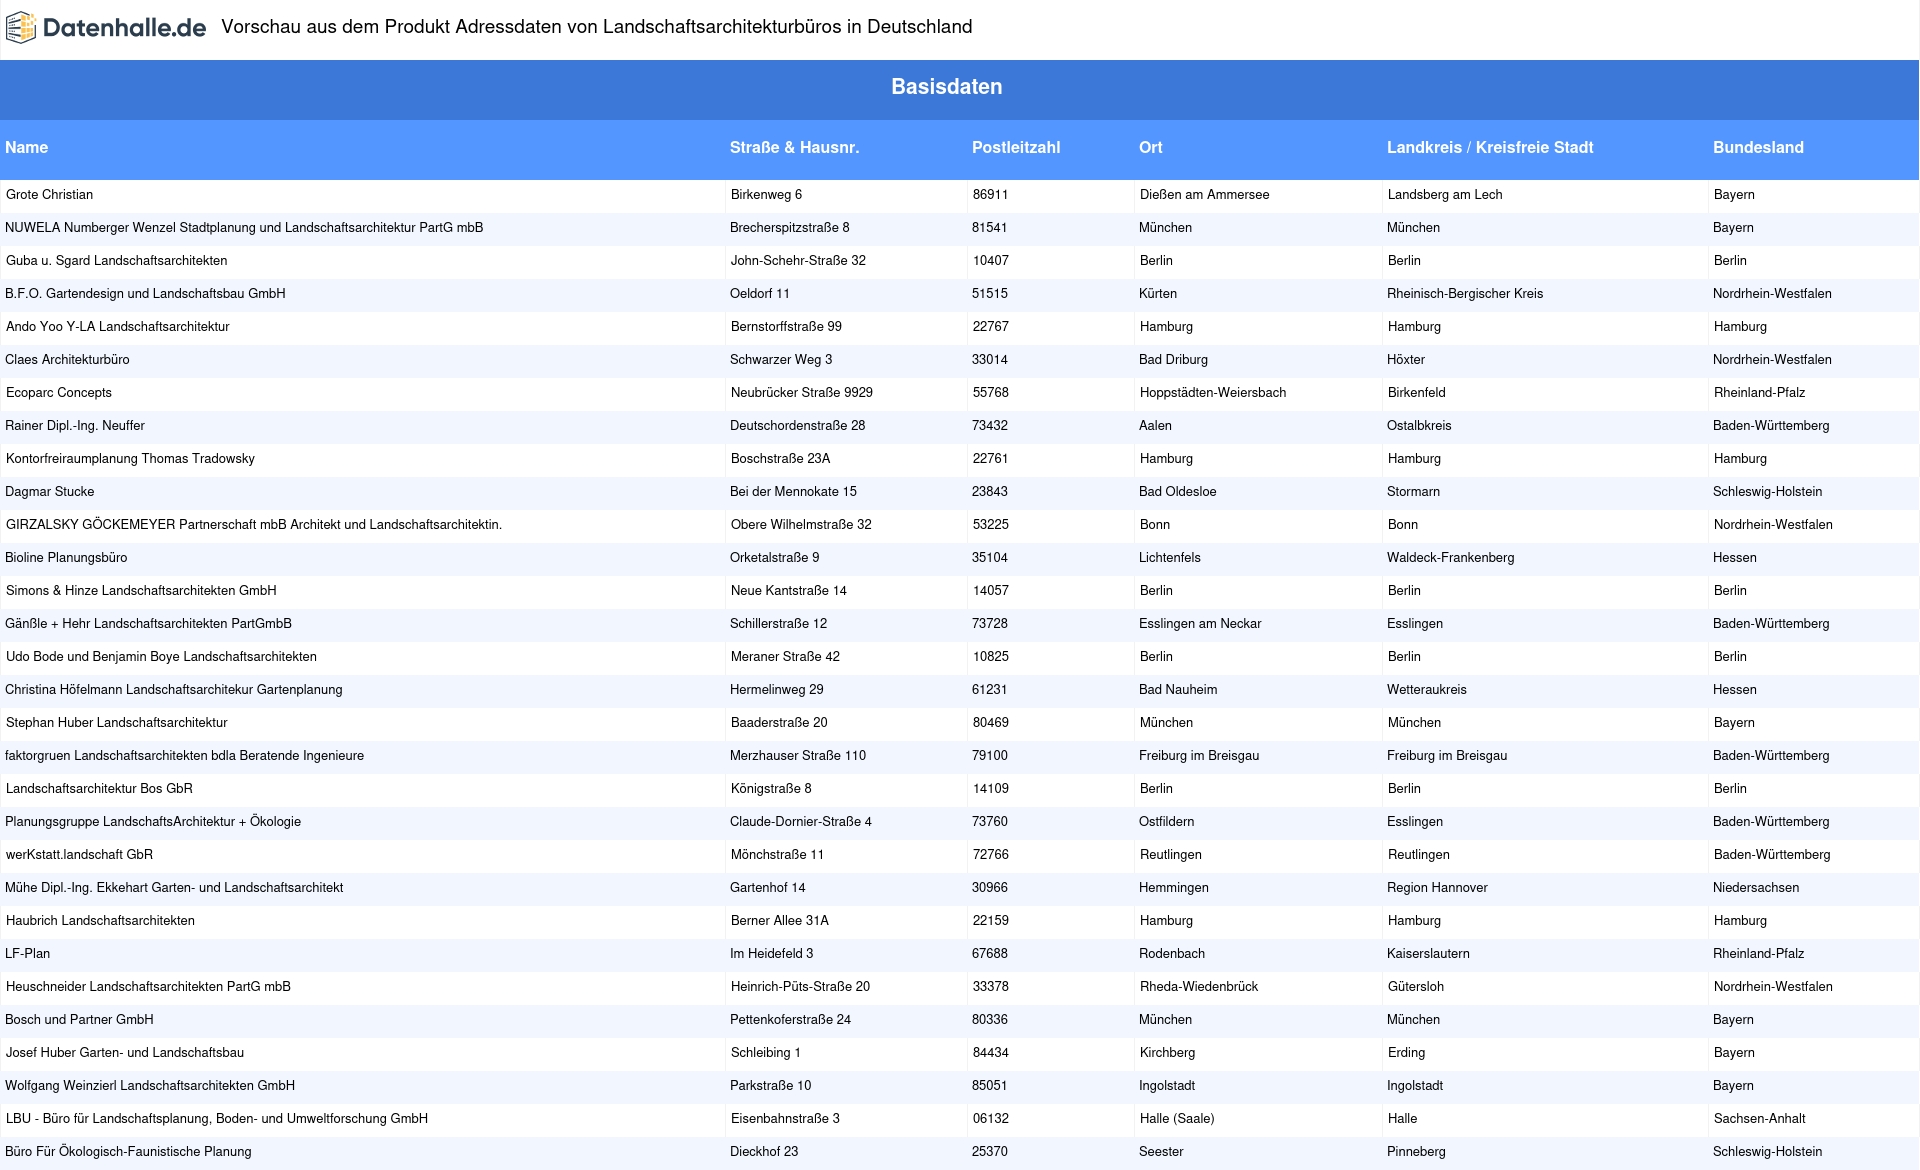Click Rainer Dipl.-Ing. Neuffer
The height and width of the screenshot is (1170, 1920).
click(x=75, y=426)
